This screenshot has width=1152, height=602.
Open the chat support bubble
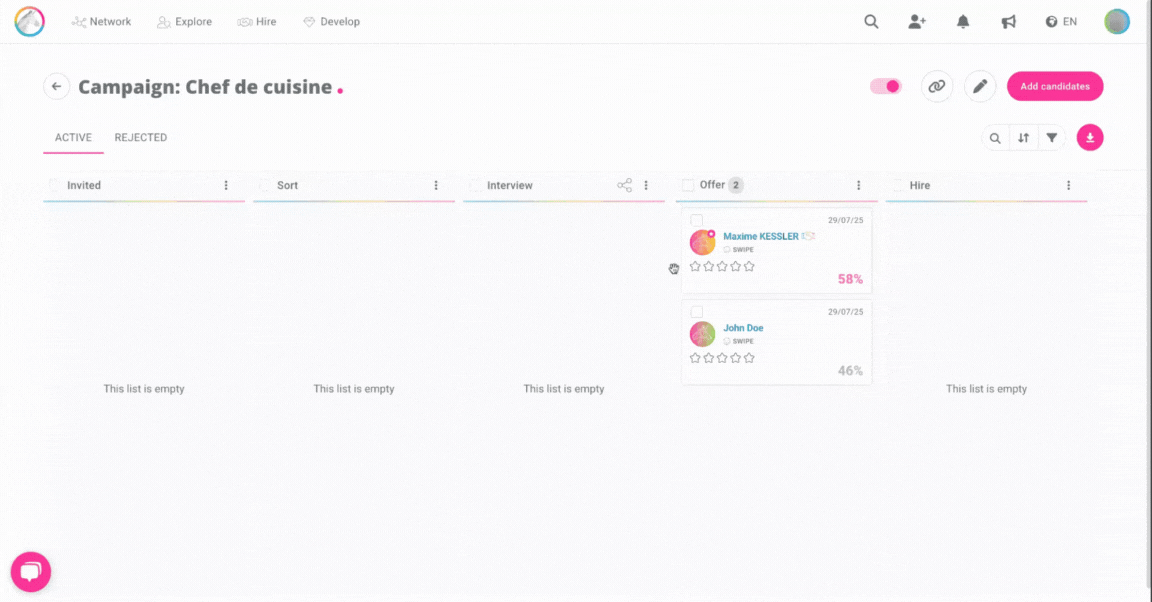31,572
